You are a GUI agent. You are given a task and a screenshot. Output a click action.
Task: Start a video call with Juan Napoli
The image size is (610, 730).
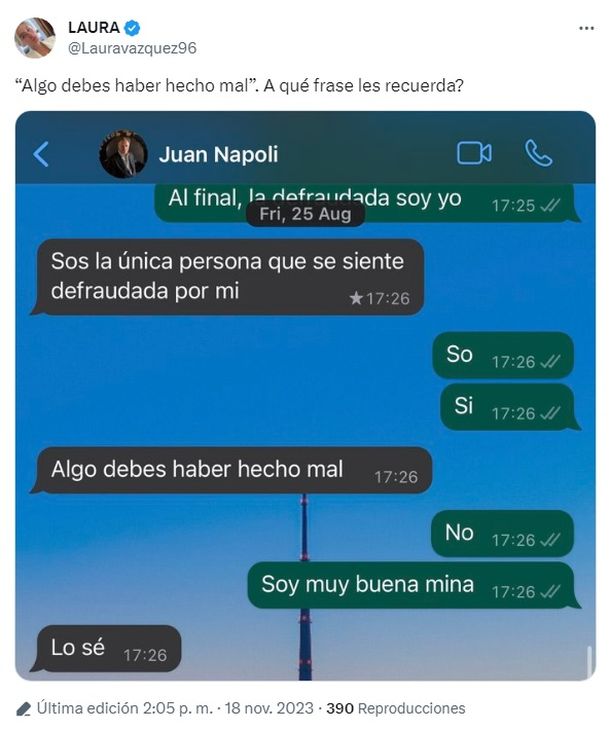tap(474, 153)
